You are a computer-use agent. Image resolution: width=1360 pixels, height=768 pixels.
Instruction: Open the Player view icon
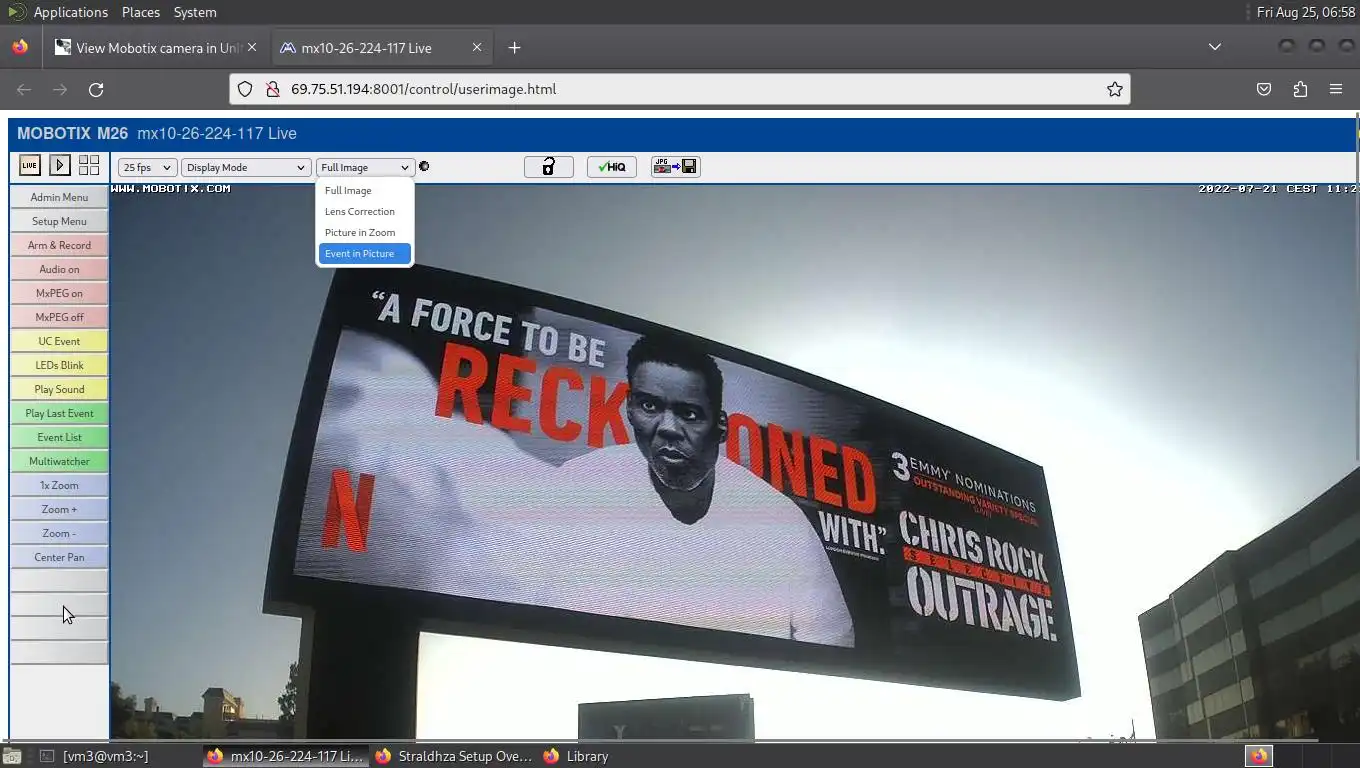tap(59, 165)
